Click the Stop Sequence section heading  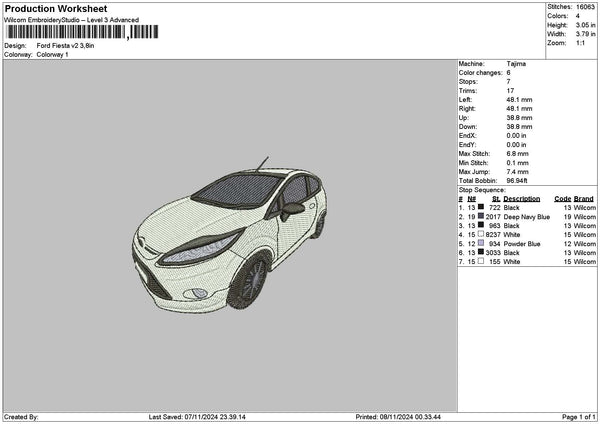(482, 189)
